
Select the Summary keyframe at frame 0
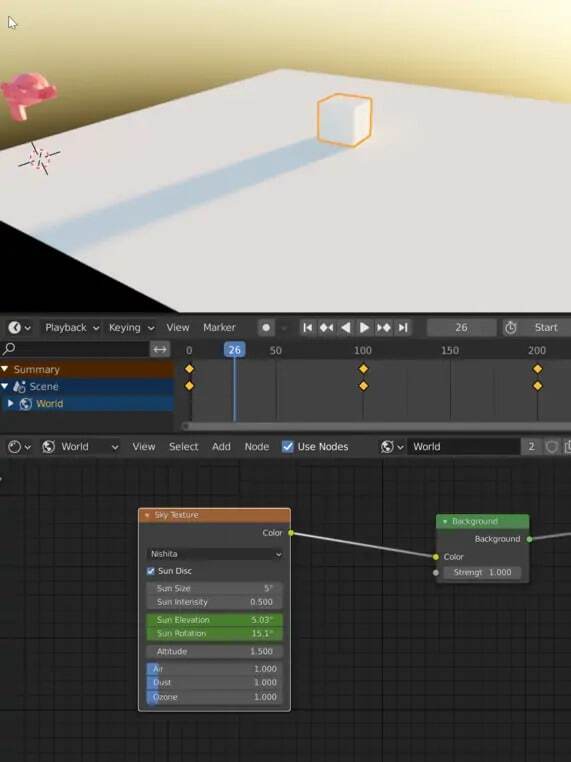pyautogui.click(x=189, y=369)
